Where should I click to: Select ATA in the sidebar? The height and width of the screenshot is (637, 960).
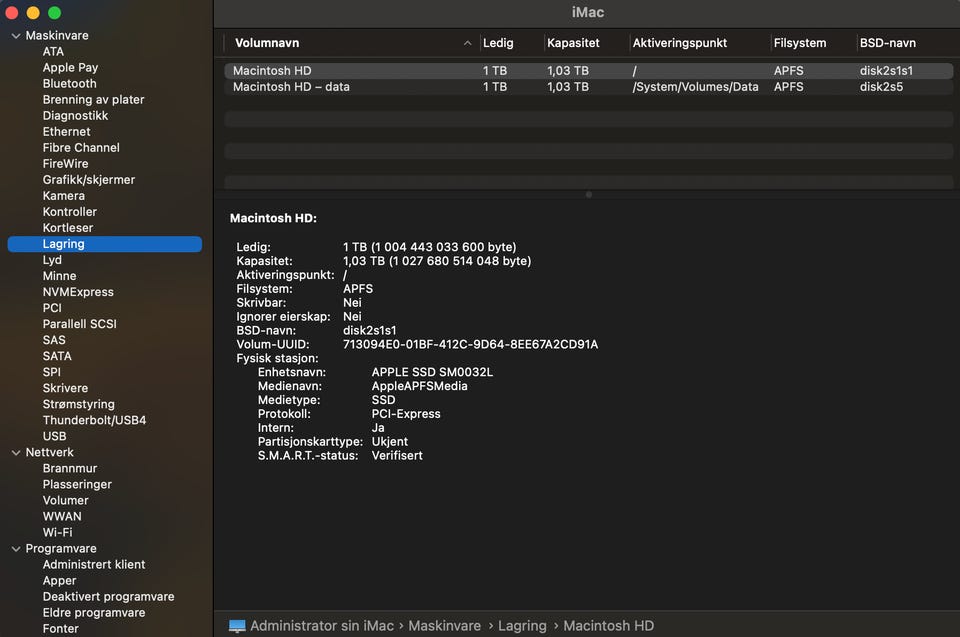pos(53,51)
